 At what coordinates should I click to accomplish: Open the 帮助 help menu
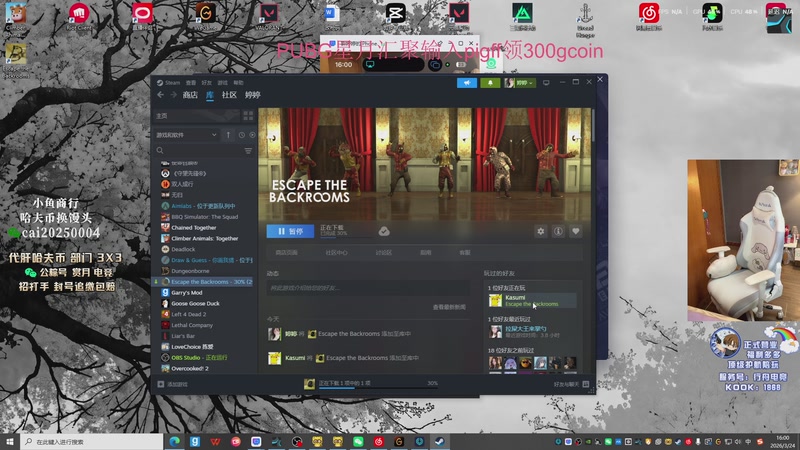point(239,83)
